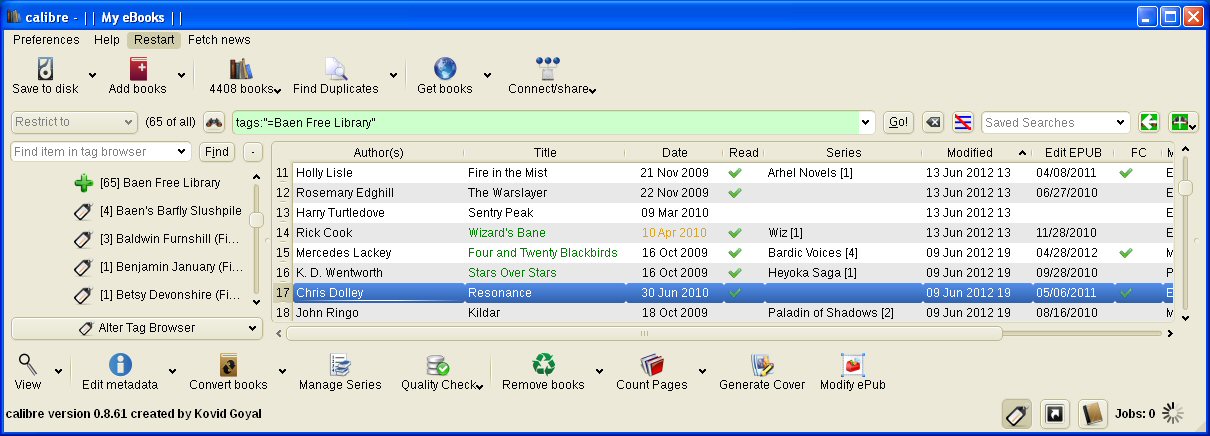
Task: Sort by the Title column header
Action: point(545,153)
